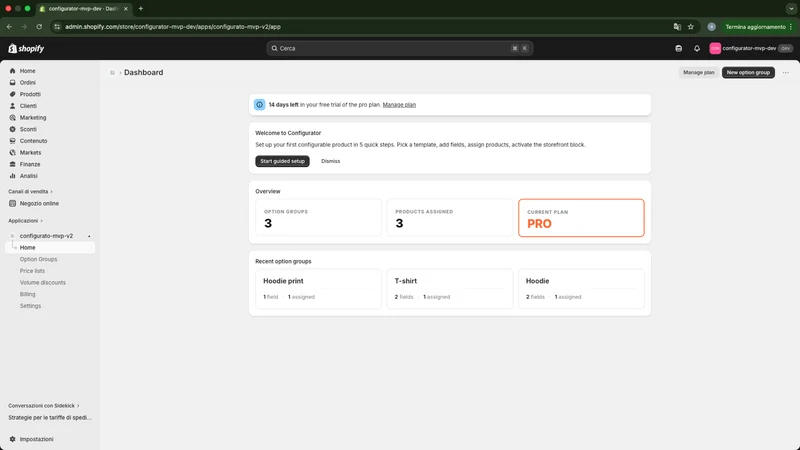The height and width of the screenshot is (450, 800).
Task: Click the Finanze bank icon
Action: 13,164
